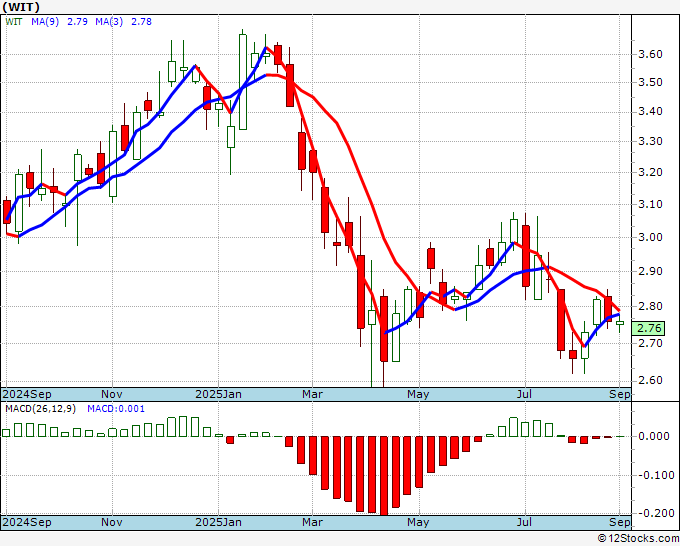Click the 3.40 price axis label

coord(650,111)
